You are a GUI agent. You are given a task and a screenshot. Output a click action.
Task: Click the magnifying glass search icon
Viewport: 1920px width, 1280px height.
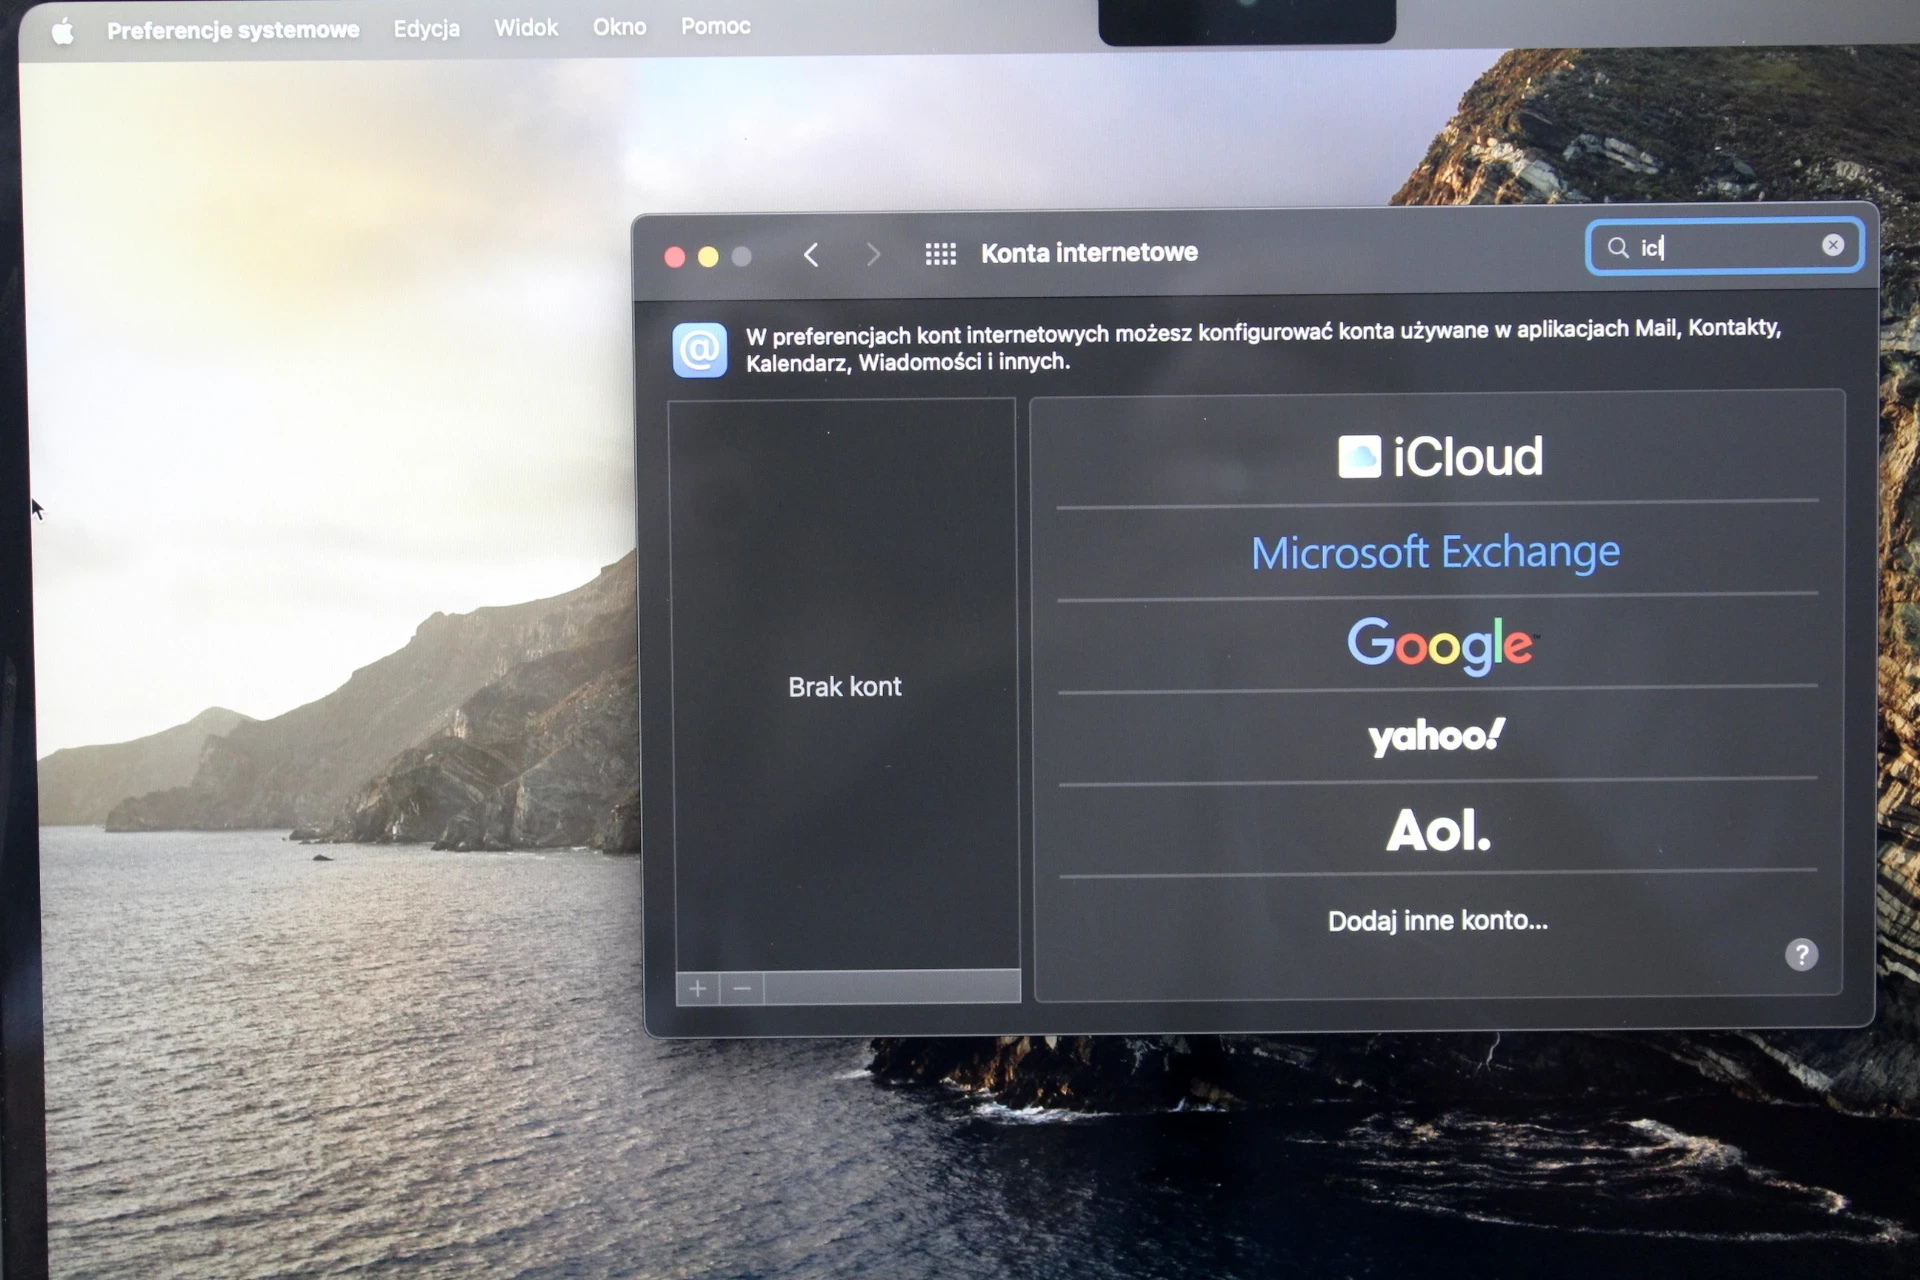tap(1617, 247)
